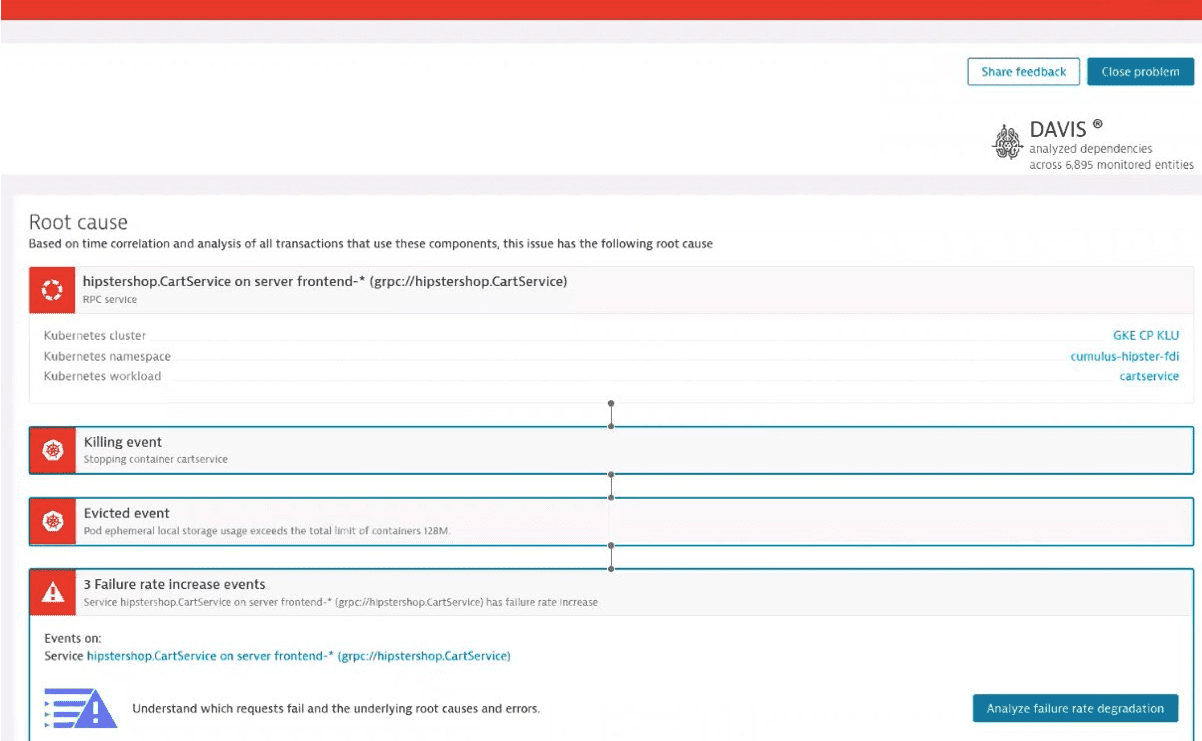Click the Close problem button

click(1140, 71)
